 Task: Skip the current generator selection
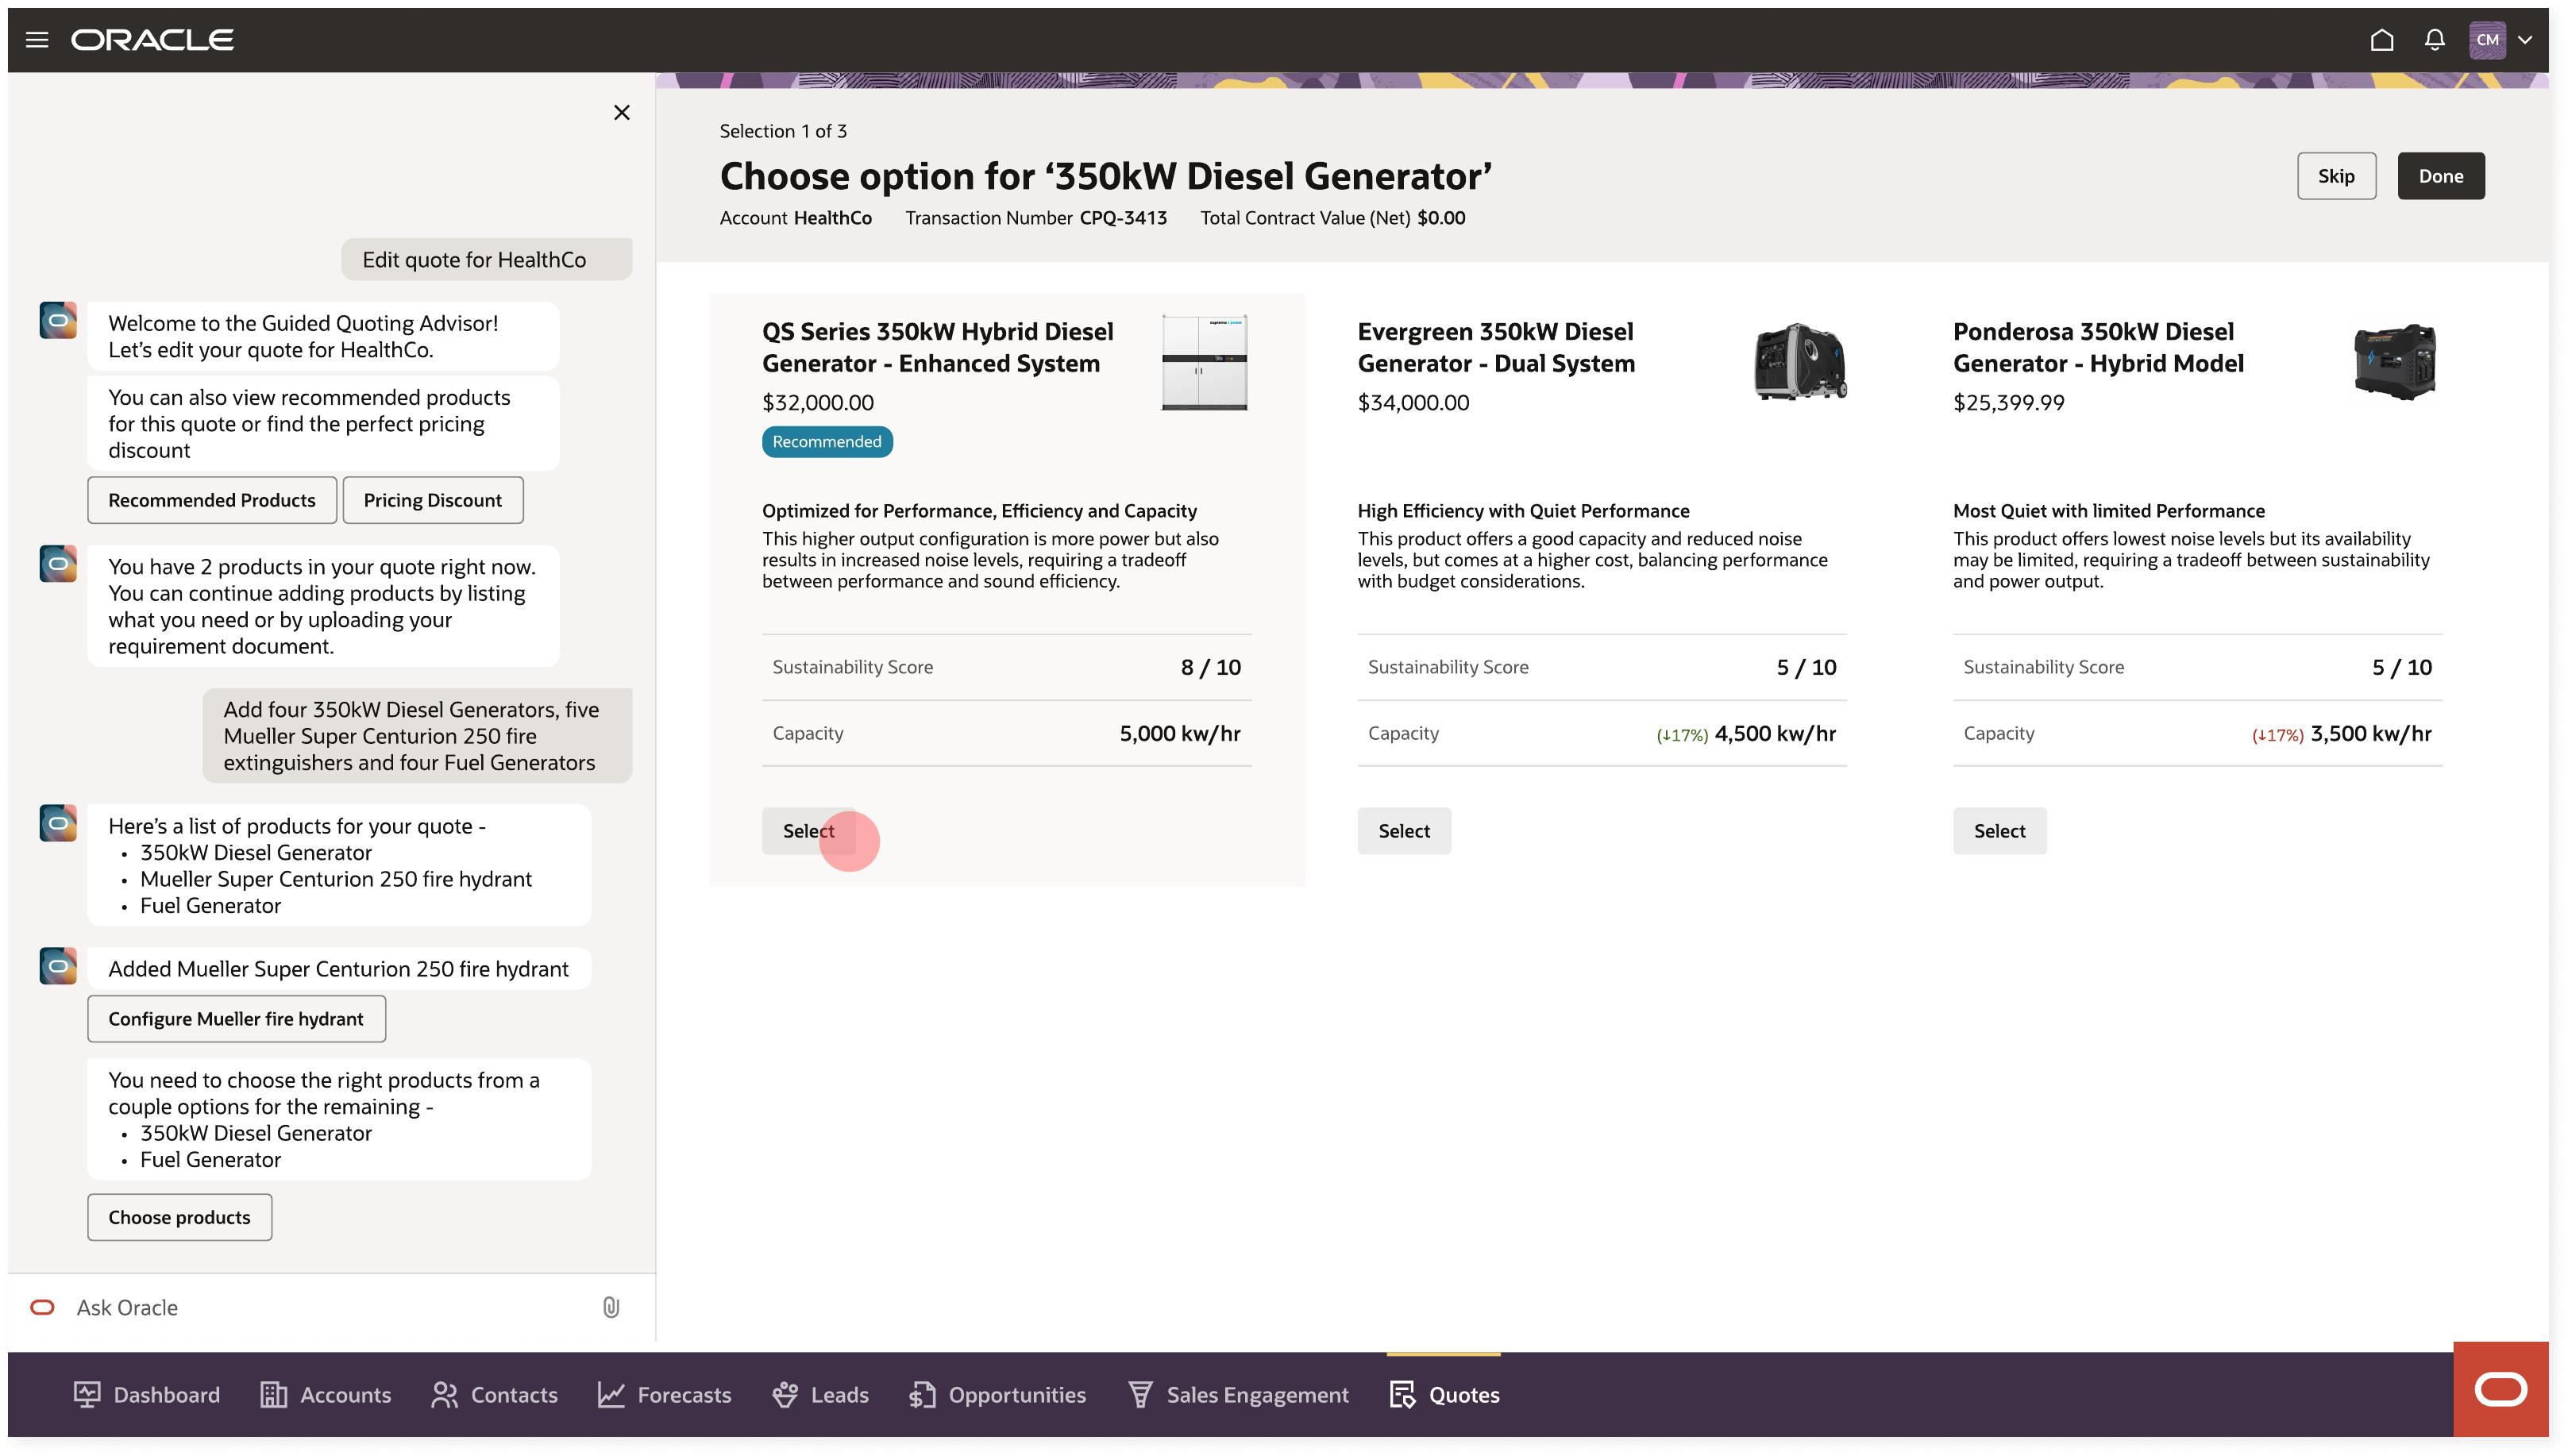pyautogui.click(x=2337, y=175)
